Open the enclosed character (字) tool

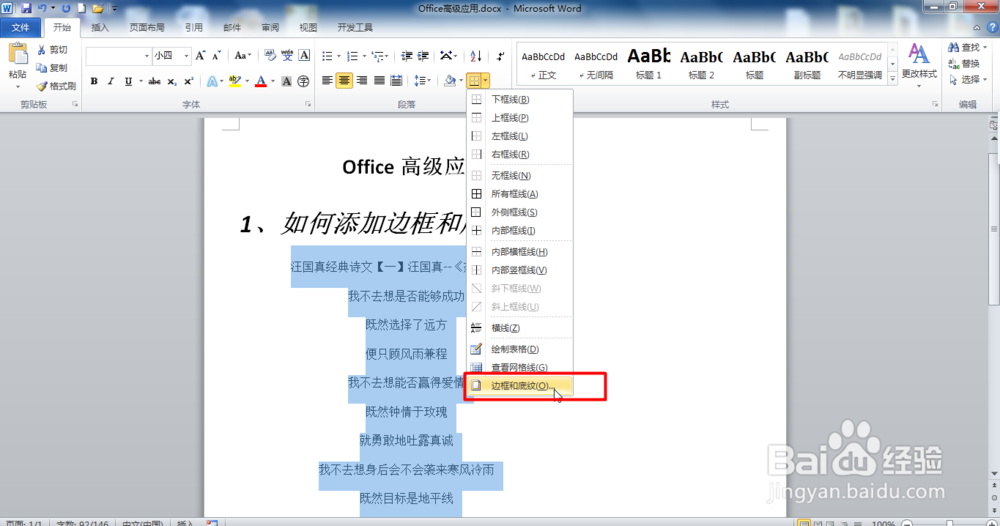point(304,82)
